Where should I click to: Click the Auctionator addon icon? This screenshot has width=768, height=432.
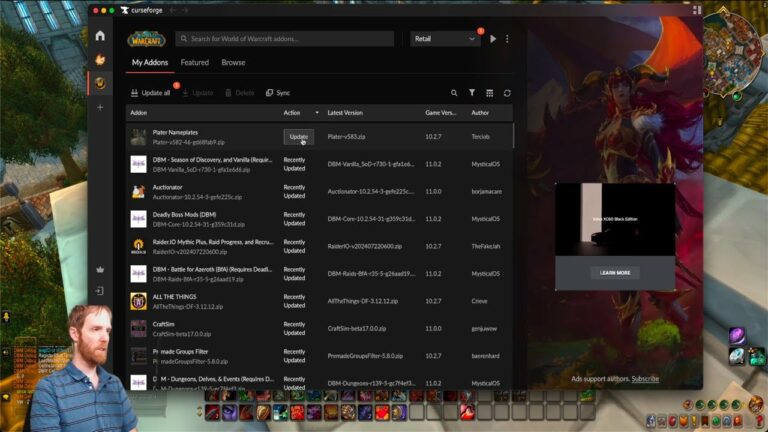tap(138, 192)
